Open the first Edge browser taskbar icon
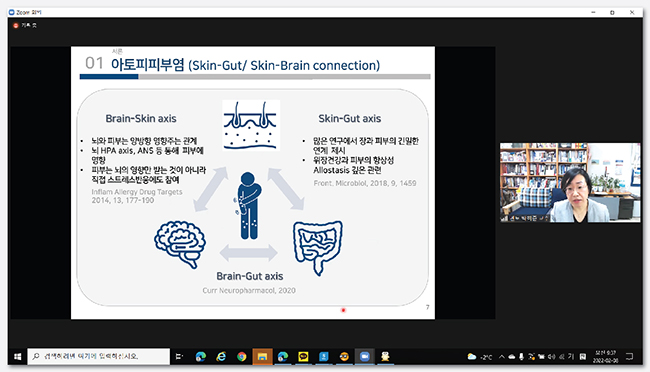Image resolution: width=650 pixels, height=372 pixels. click(x=201, y=357)
